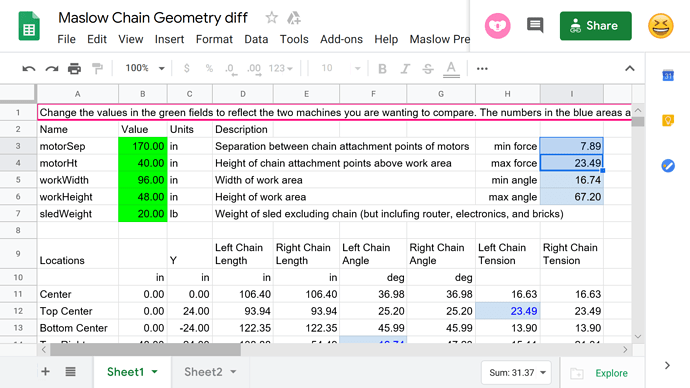The width and height of the screenshot is (690, 388).
Task: Select the workHeight name cell
Action: (78, 197)
